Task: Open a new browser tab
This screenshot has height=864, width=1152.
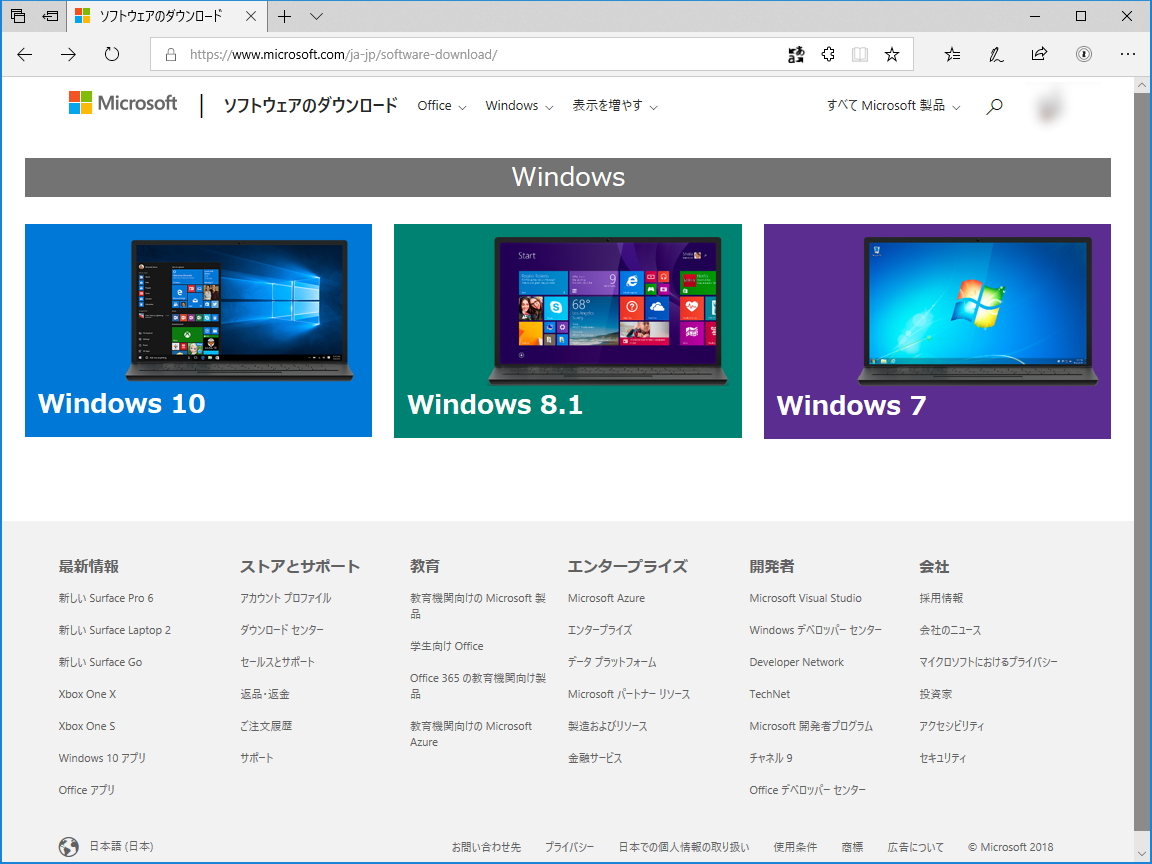Action: [x=286, y=16]
